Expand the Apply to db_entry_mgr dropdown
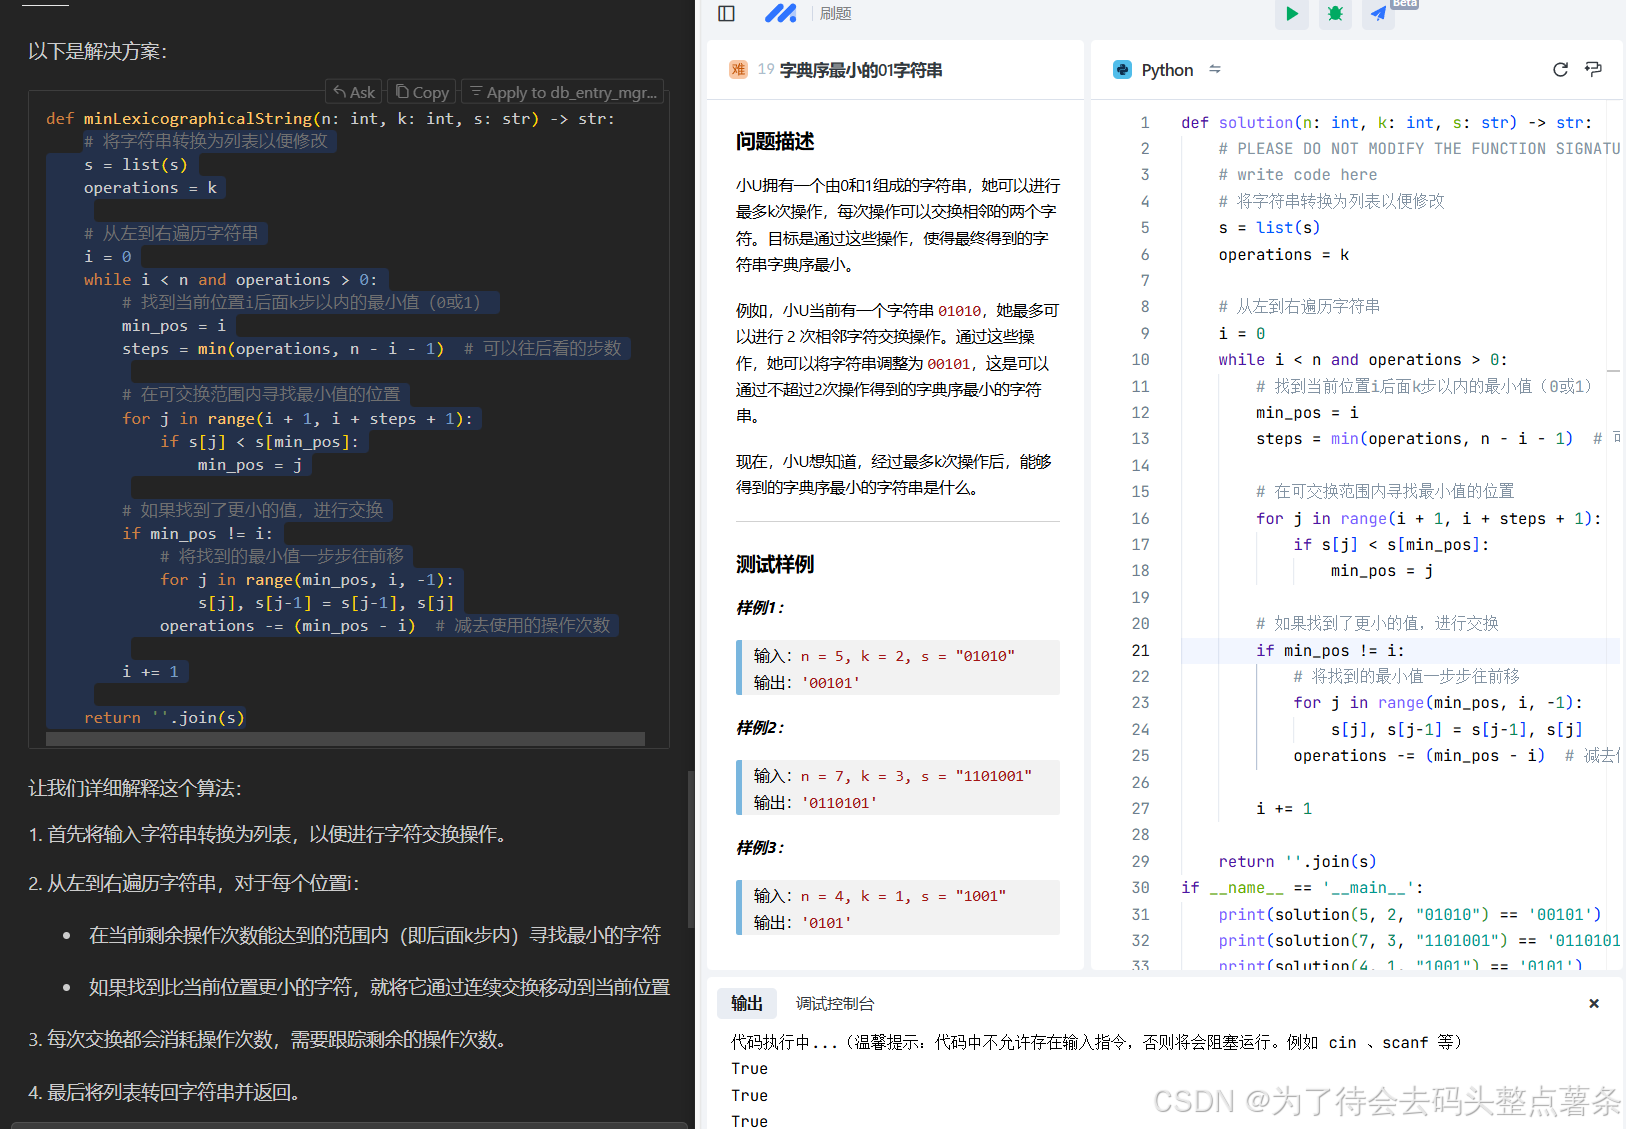The image size is (1626, 1129). point(563,91)
